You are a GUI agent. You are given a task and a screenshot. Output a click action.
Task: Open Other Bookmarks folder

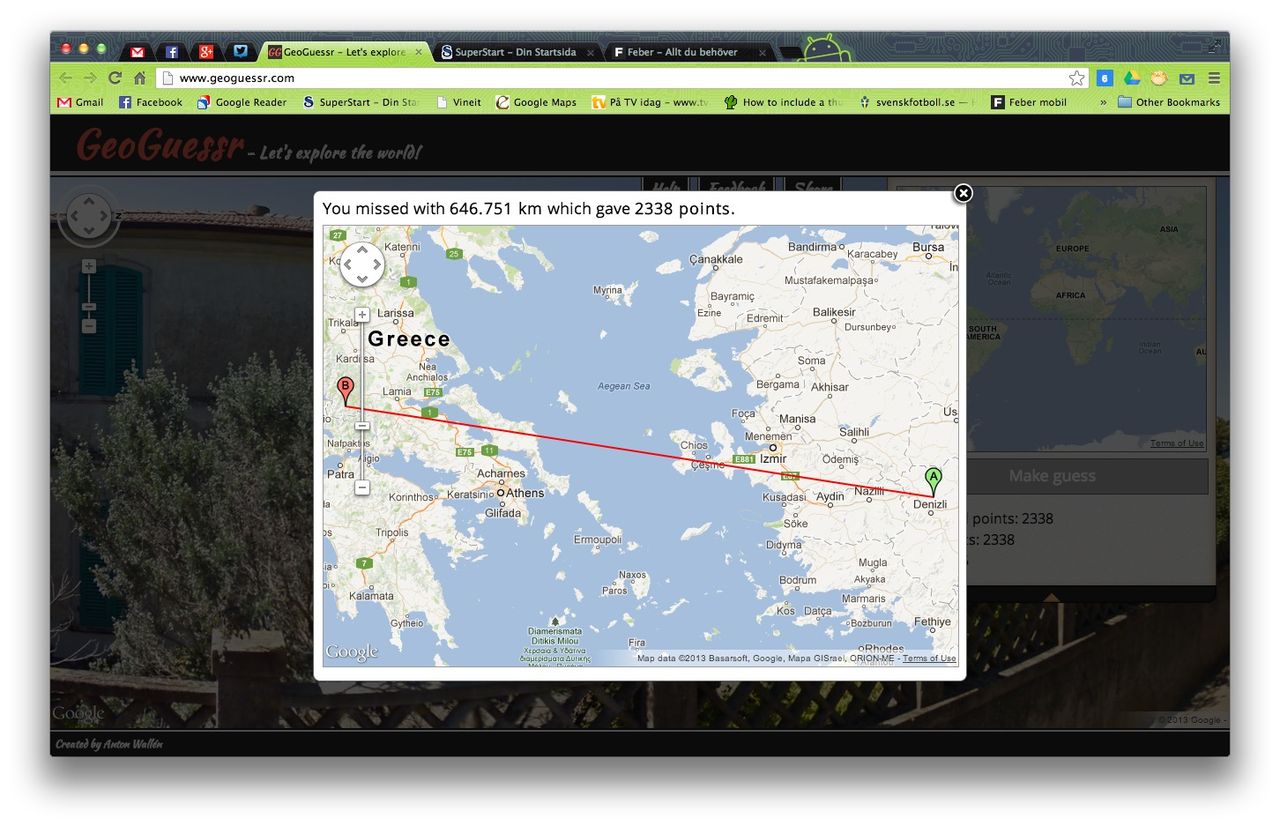pyautogui.click(x=1169, y=102)
